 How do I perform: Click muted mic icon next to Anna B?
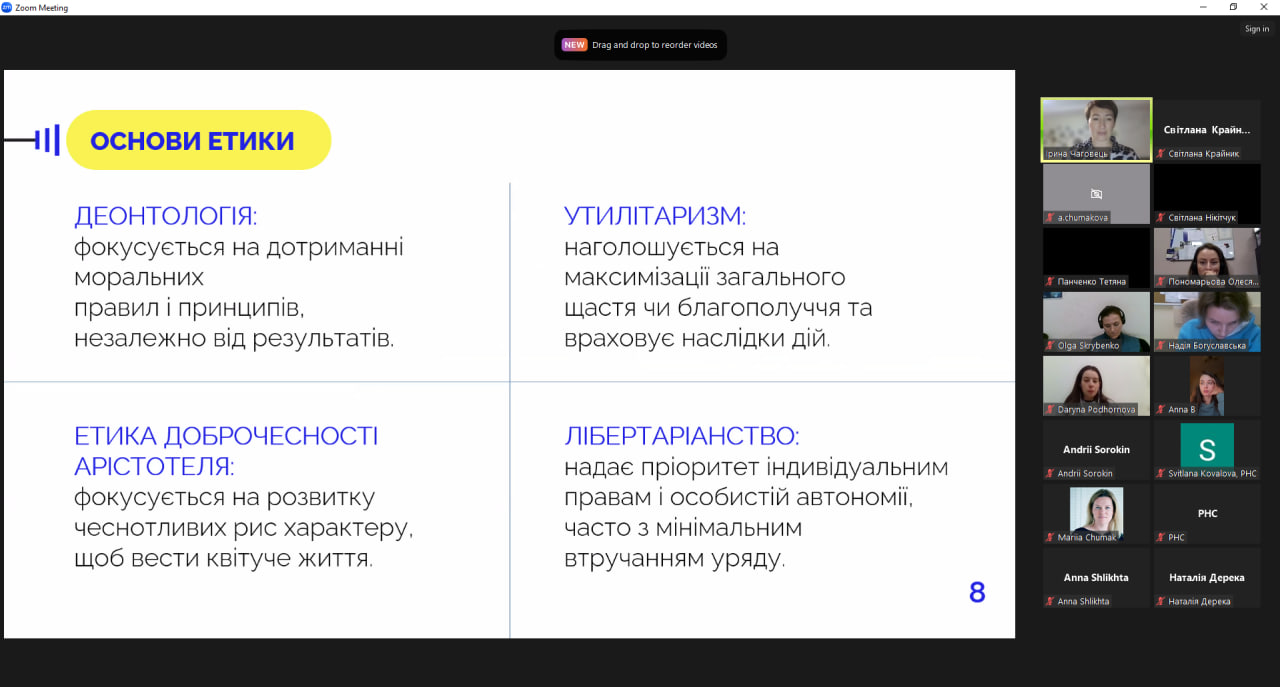[1161, 410]
